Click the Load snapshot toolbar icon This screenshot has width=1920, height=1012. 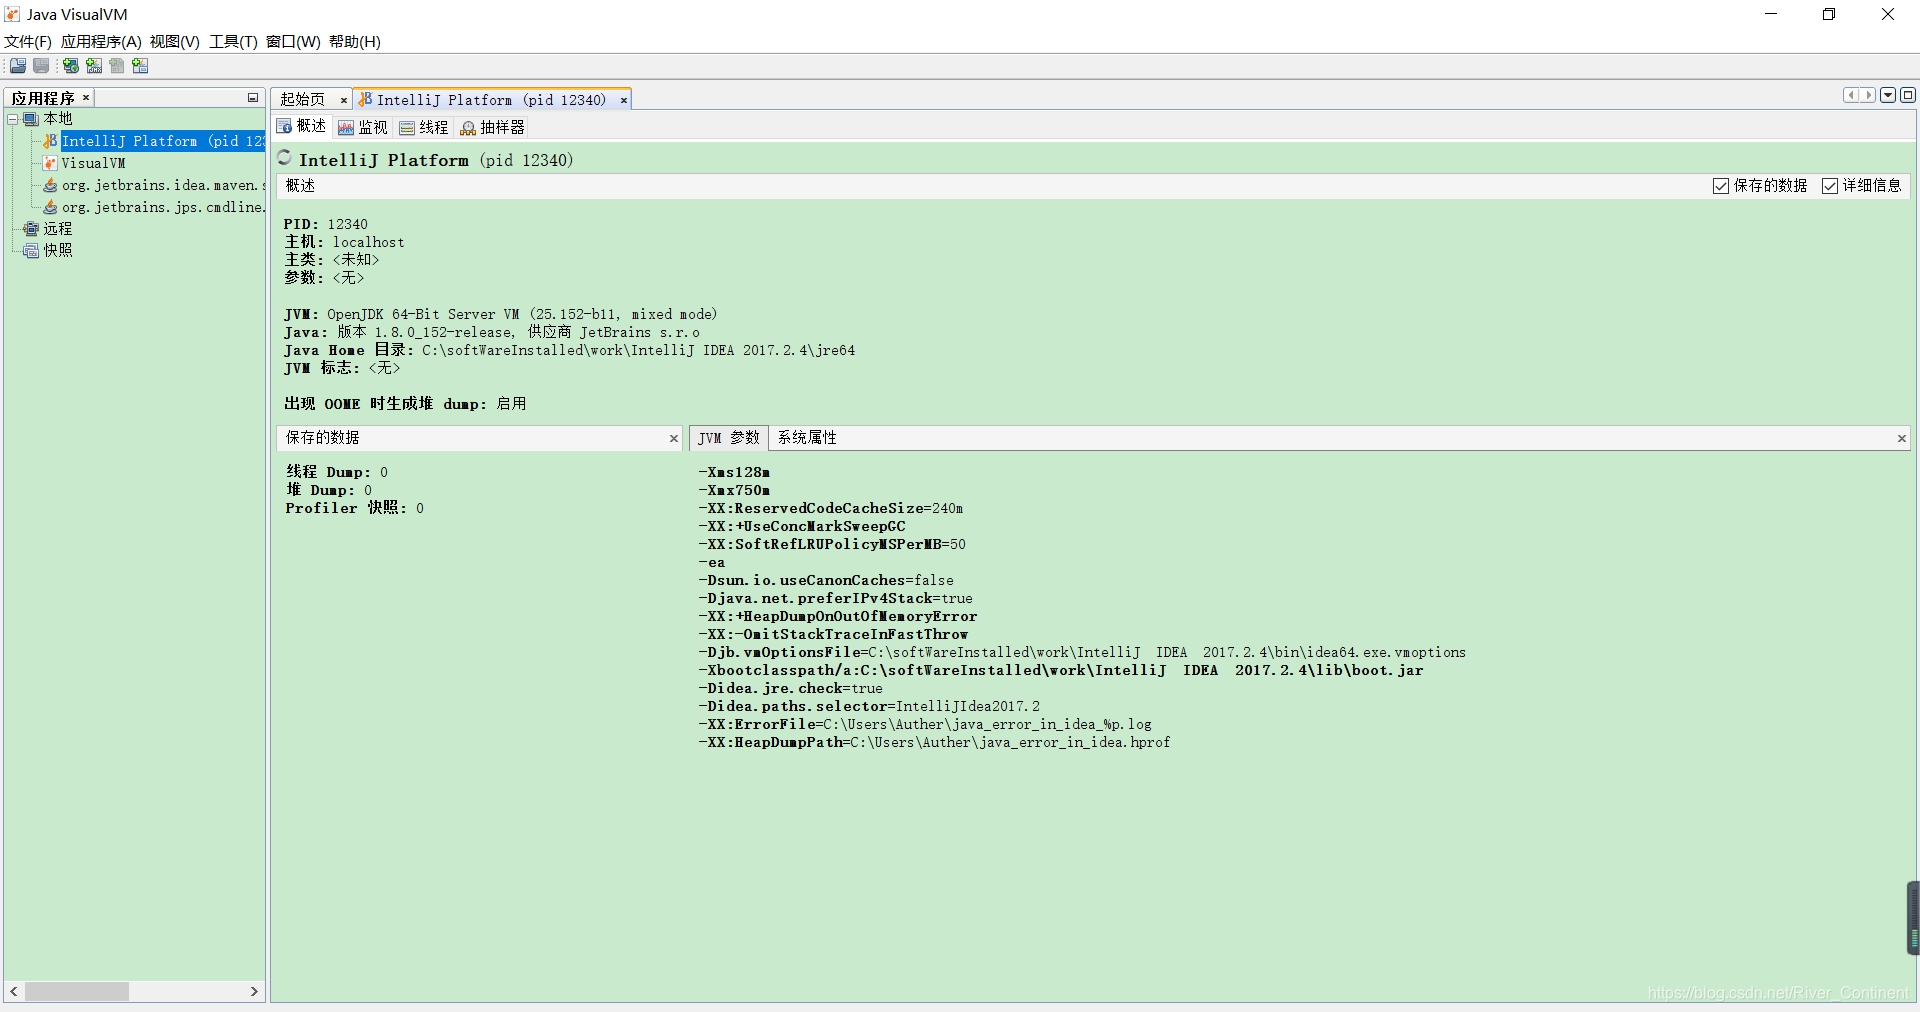[18, 66]
